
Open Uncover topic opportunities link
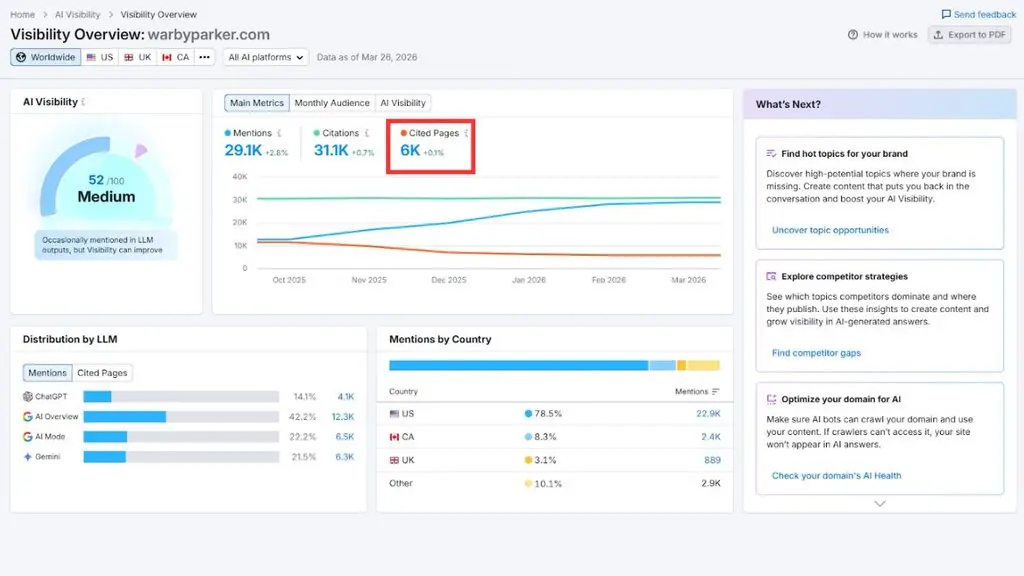tap(830, 230)
